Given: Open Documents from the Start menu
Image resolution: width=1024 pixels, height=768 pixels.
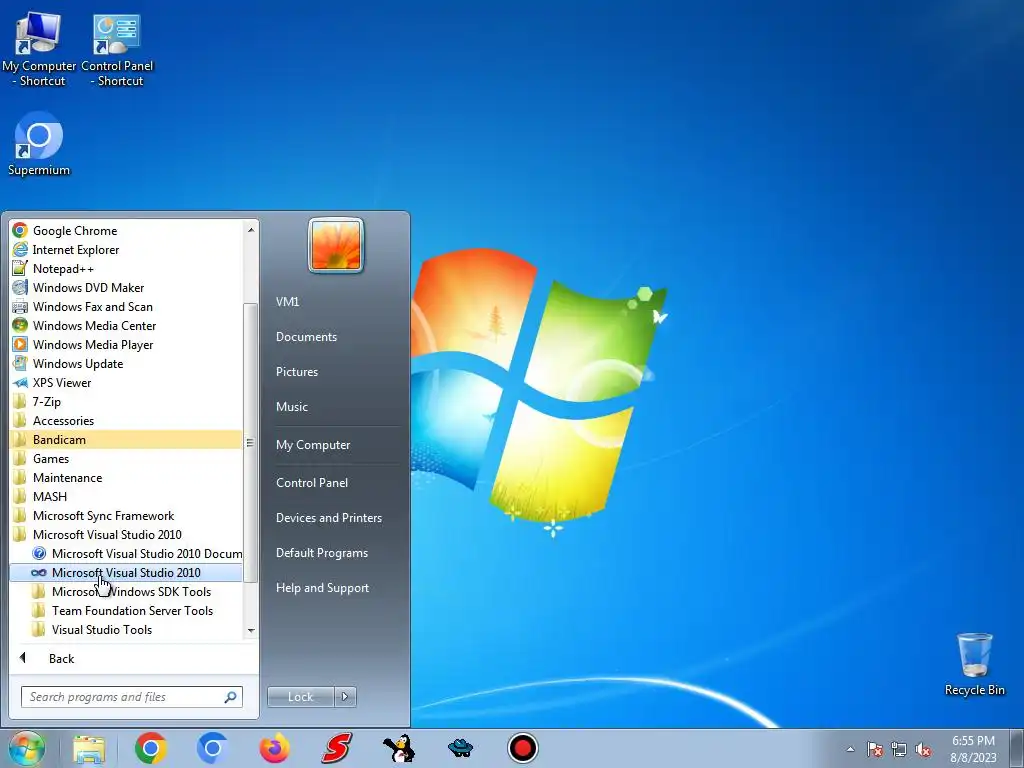Looking at the screenshot, I should pos(306,337).
